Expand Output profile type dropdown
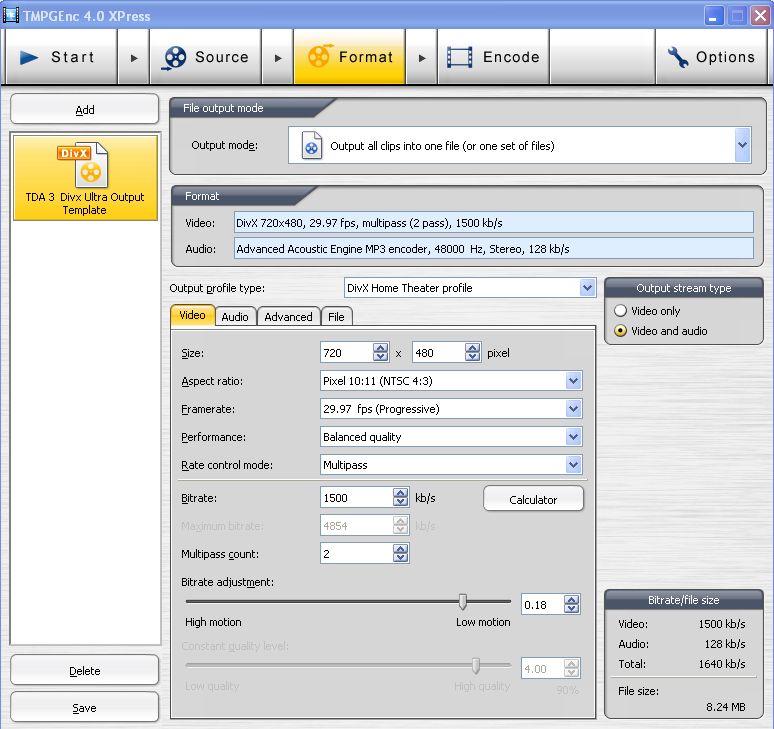This screenshot has width=774, height=729. [x=587, y=288]
